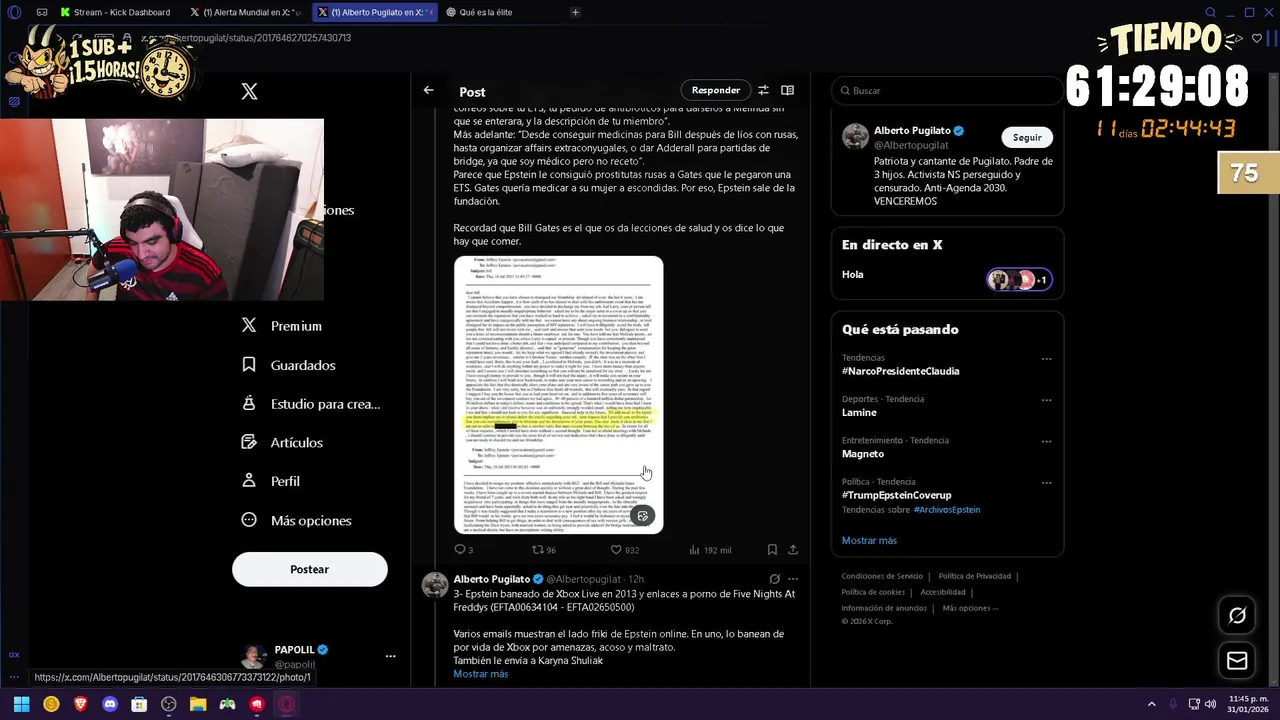Open Guardados bookmarks page

pos(289,365)
